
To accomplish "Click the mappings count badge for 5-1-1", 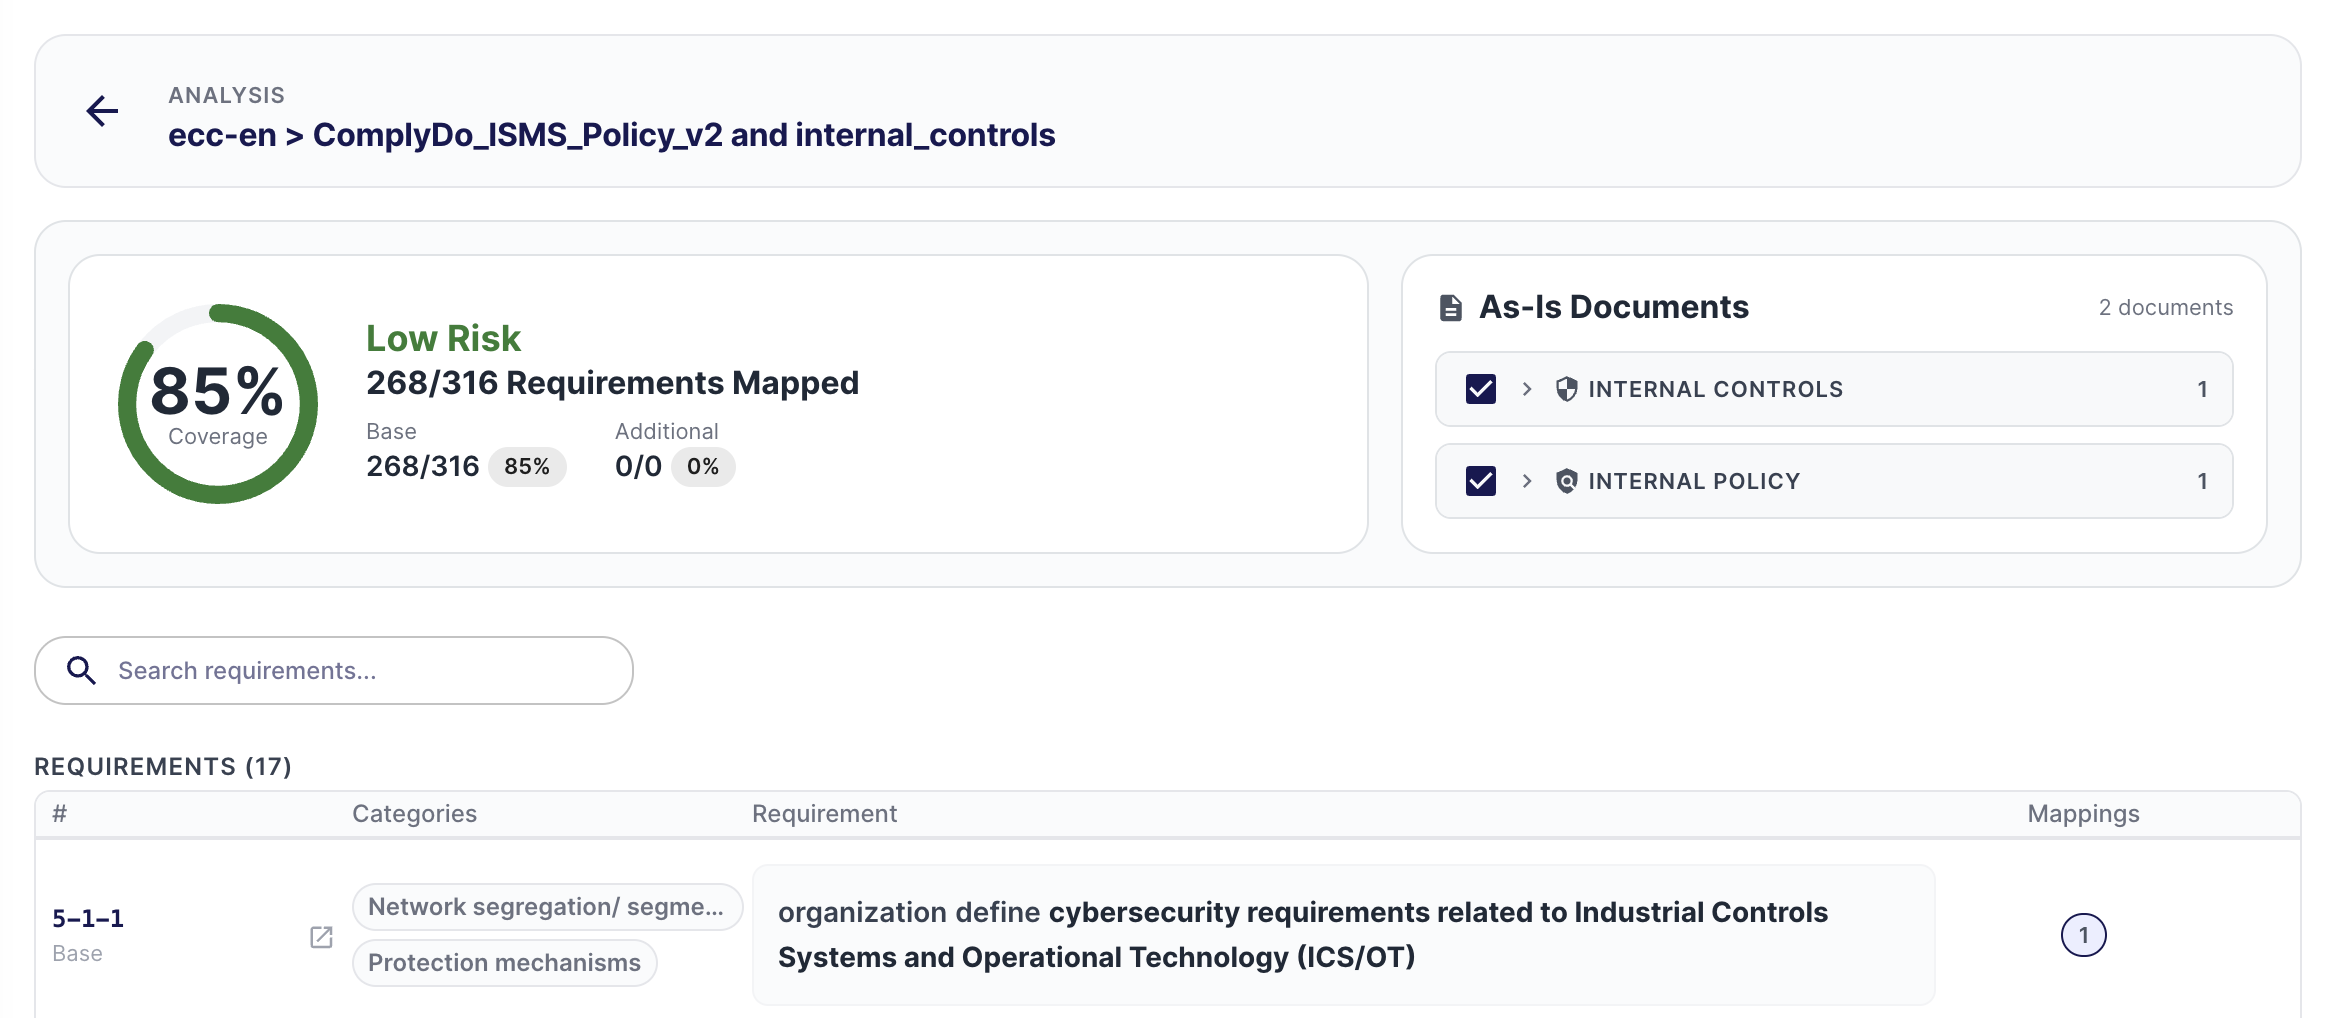I will click(x=2083, y=935).
